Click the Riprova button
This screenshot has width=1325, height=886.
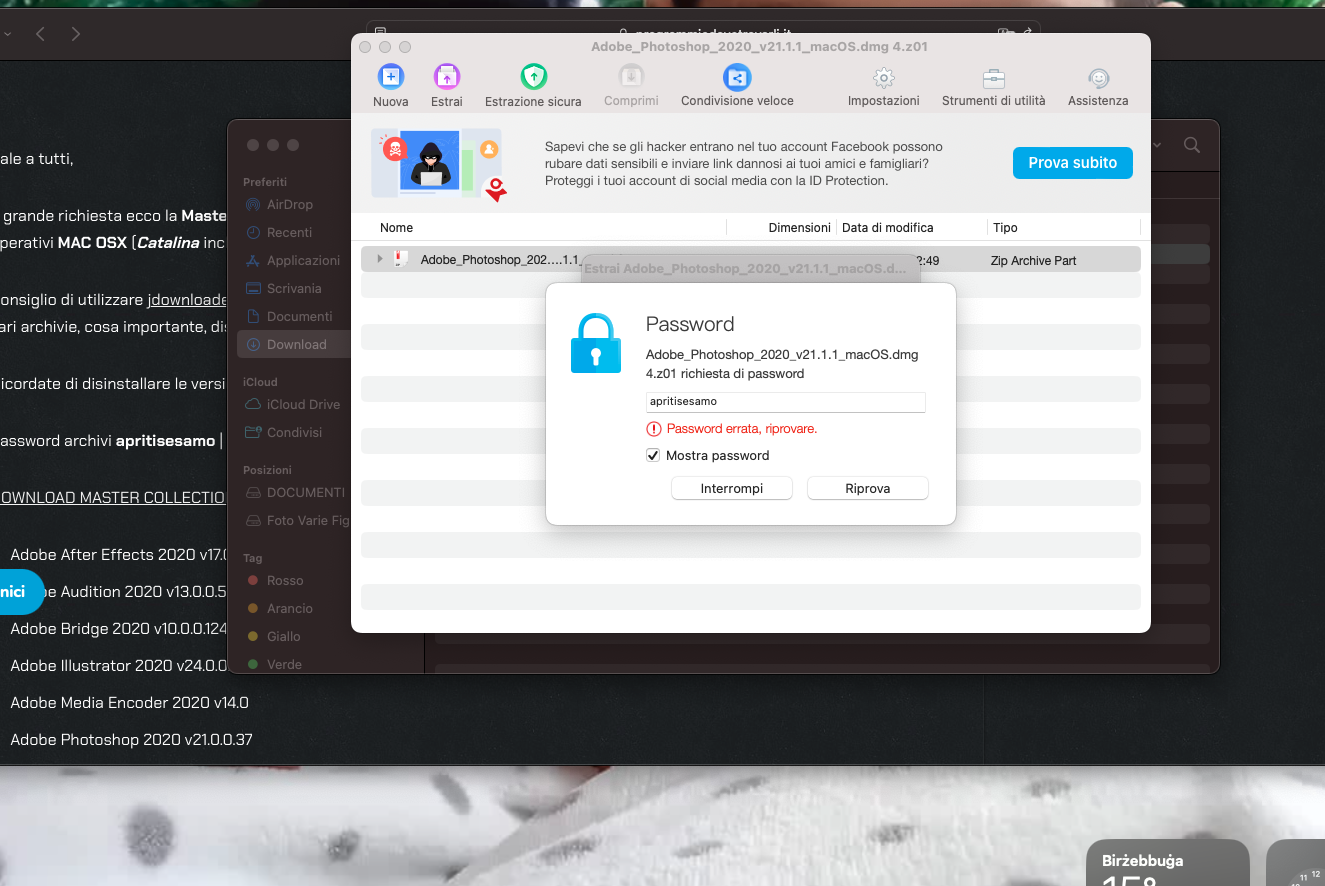868,488
